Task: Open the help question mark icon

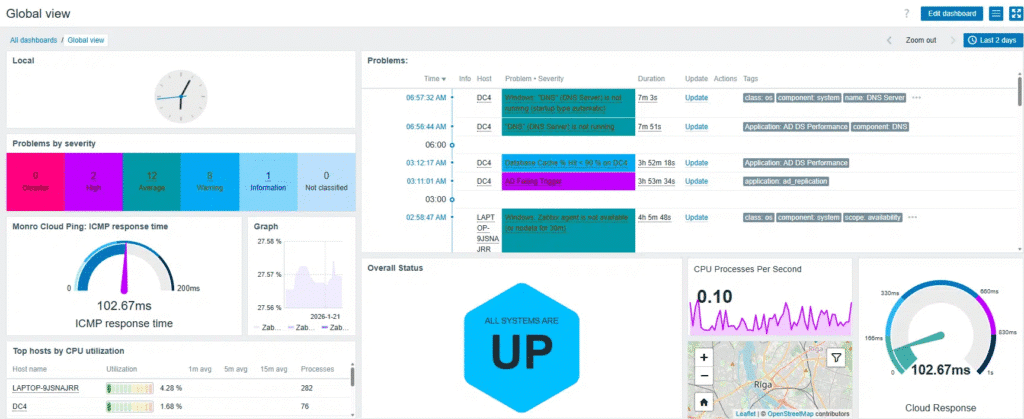Action: [x=906, y=14]
